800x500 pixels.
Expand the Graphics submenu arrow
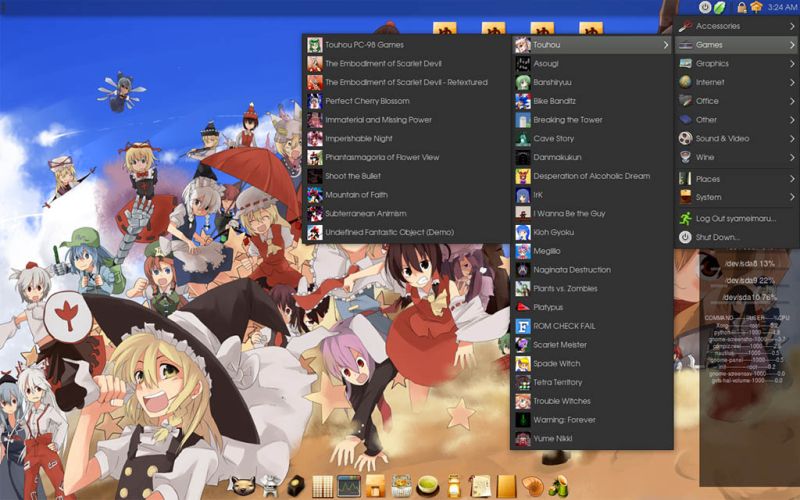[x=792, y=64]
